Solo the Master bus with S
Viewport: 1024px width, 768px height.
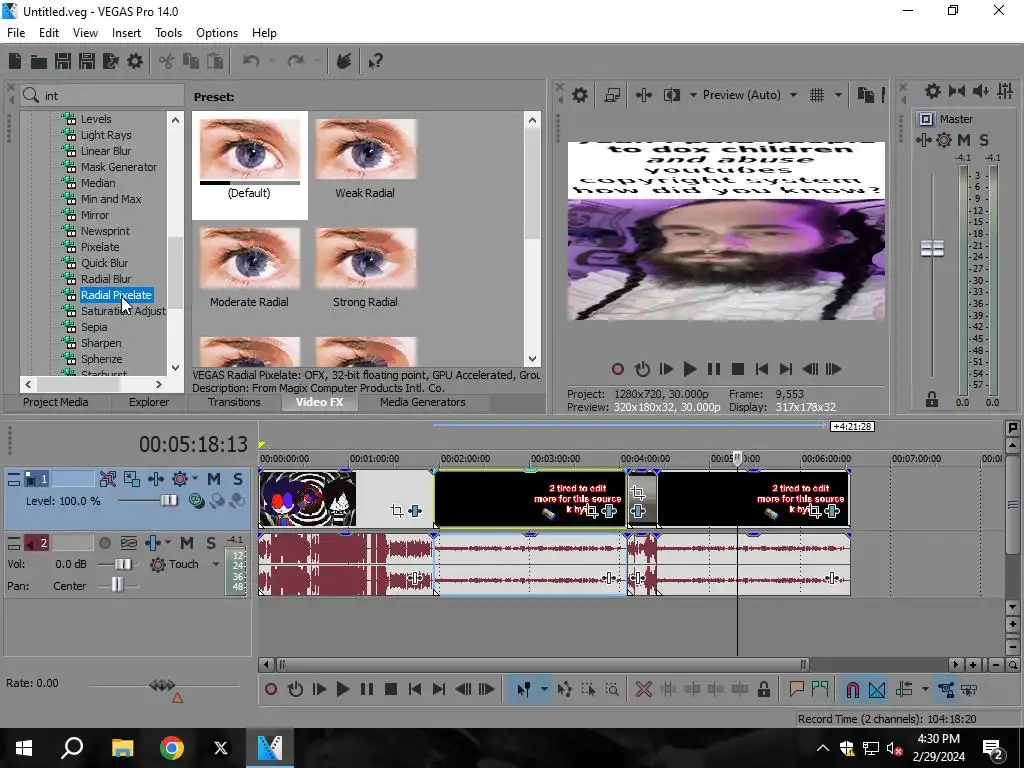tap(984, 140)
